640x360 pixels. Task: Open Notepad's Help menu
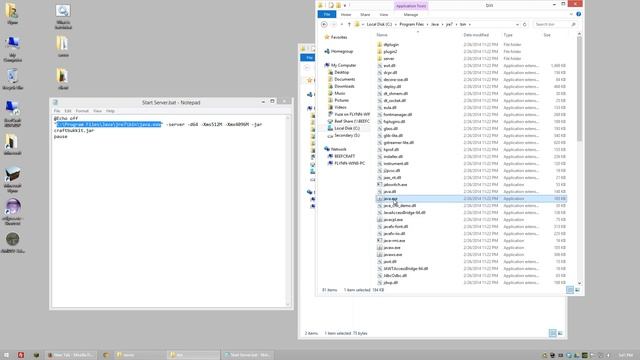coord(110,111)
